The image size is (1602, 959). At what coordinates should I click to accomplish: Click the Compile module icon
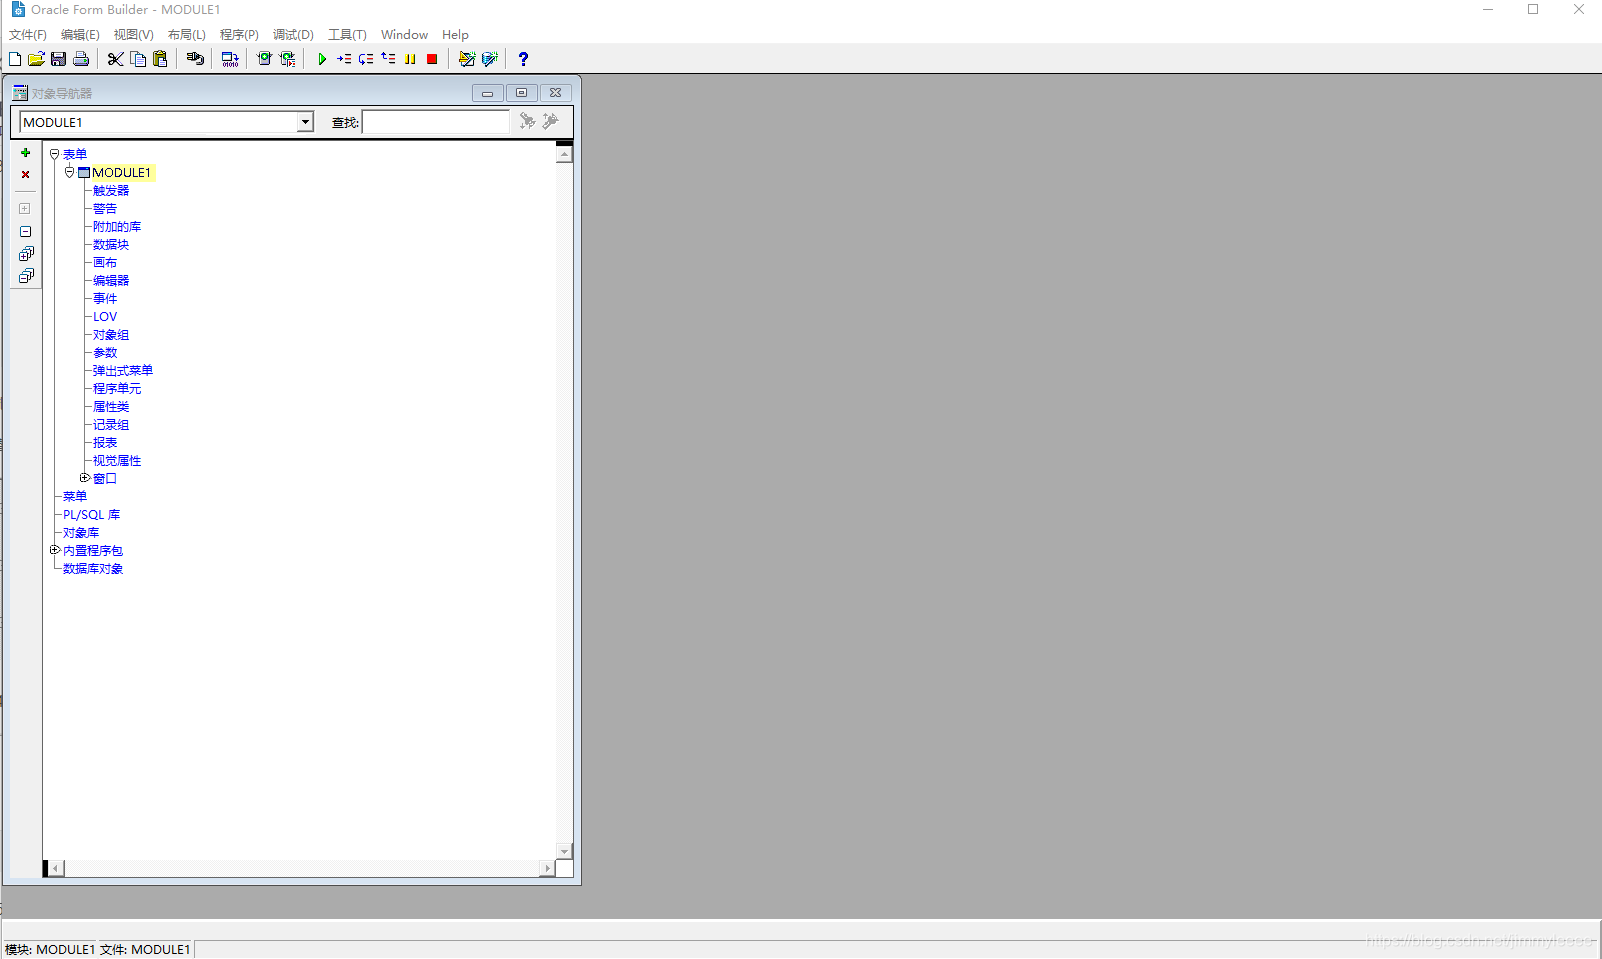point(230,59)
